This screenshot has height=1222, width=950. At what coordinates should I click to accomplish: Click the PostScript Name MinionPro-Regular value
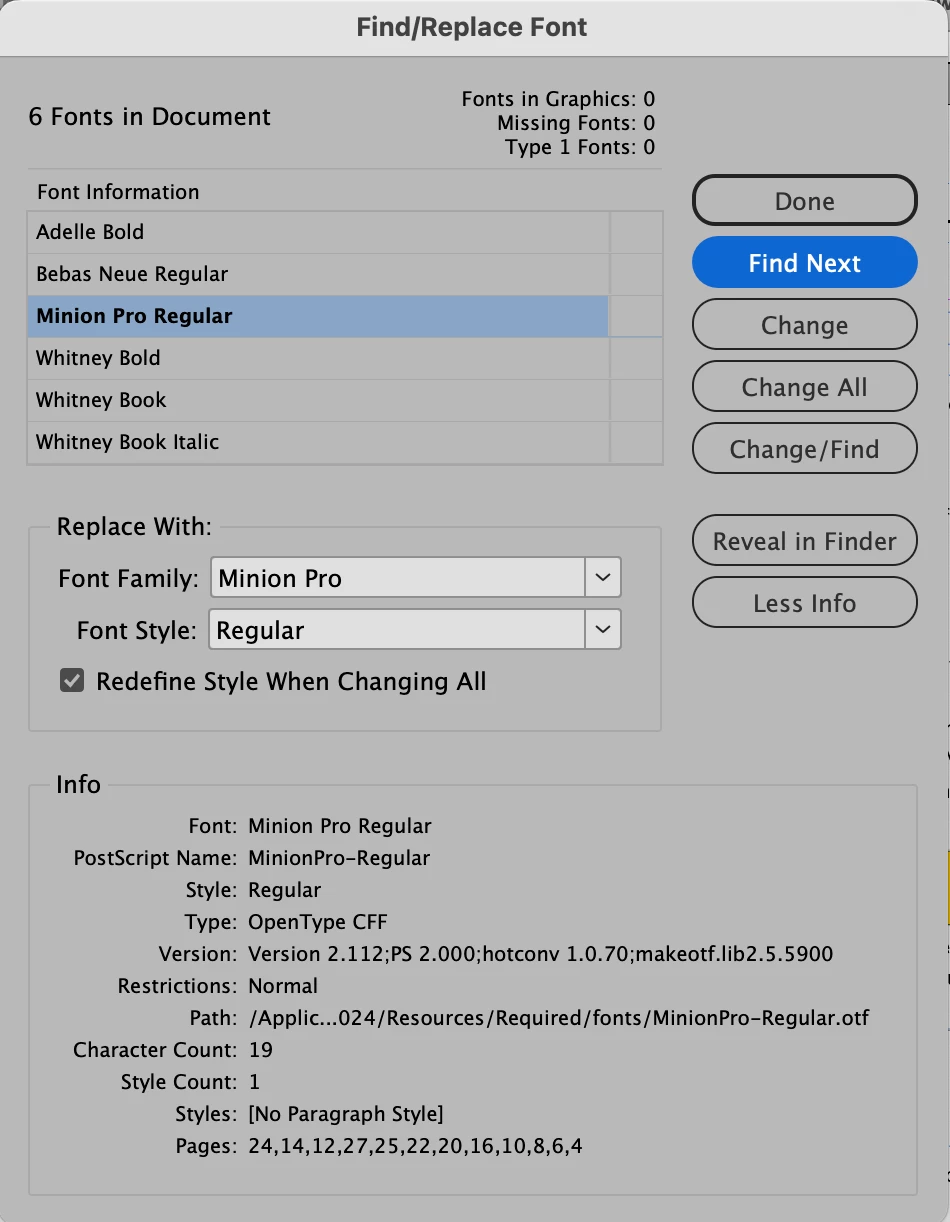[339, 858]
